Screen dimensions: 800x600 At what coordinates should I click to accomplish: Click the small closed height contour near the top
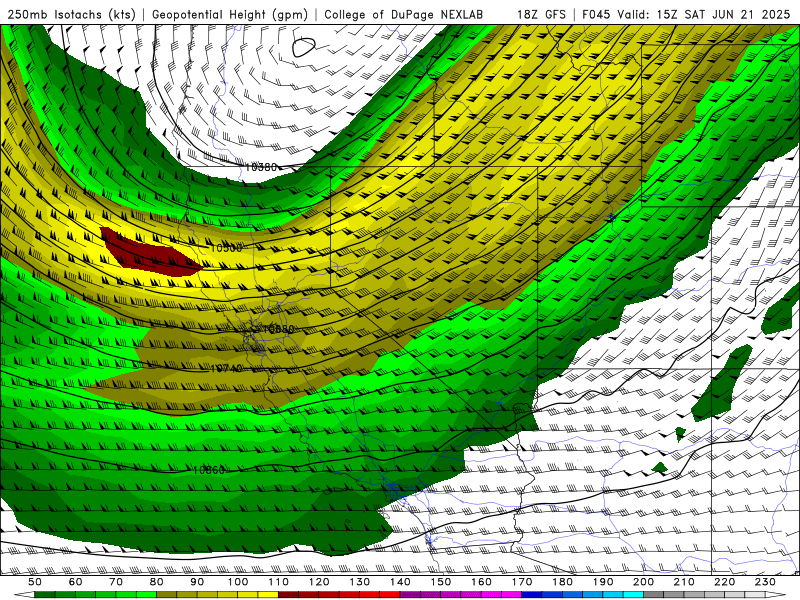tap(304, 47)
